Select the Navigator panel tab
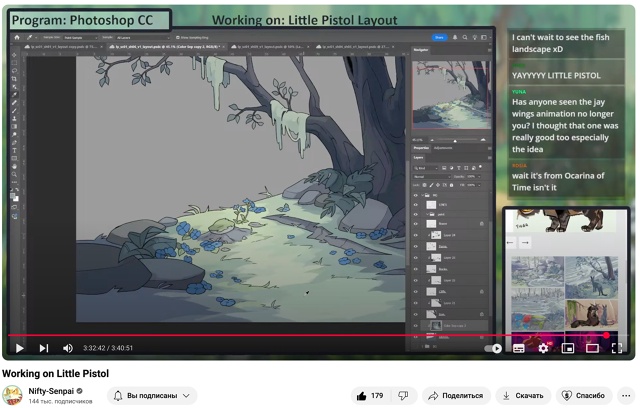The width and height of the screenshot is (640, 408). click(421, 50)
